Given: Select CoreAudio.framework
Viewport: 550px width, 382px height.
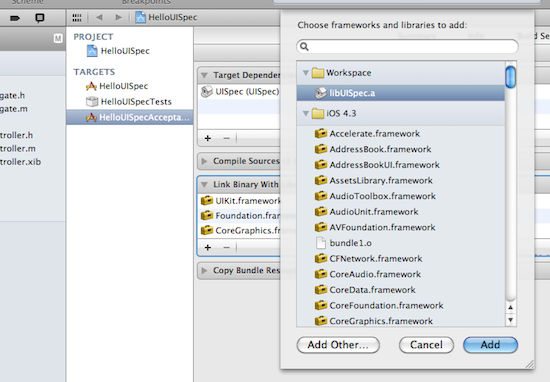Looking at the screenshot, I should [401, 274].
